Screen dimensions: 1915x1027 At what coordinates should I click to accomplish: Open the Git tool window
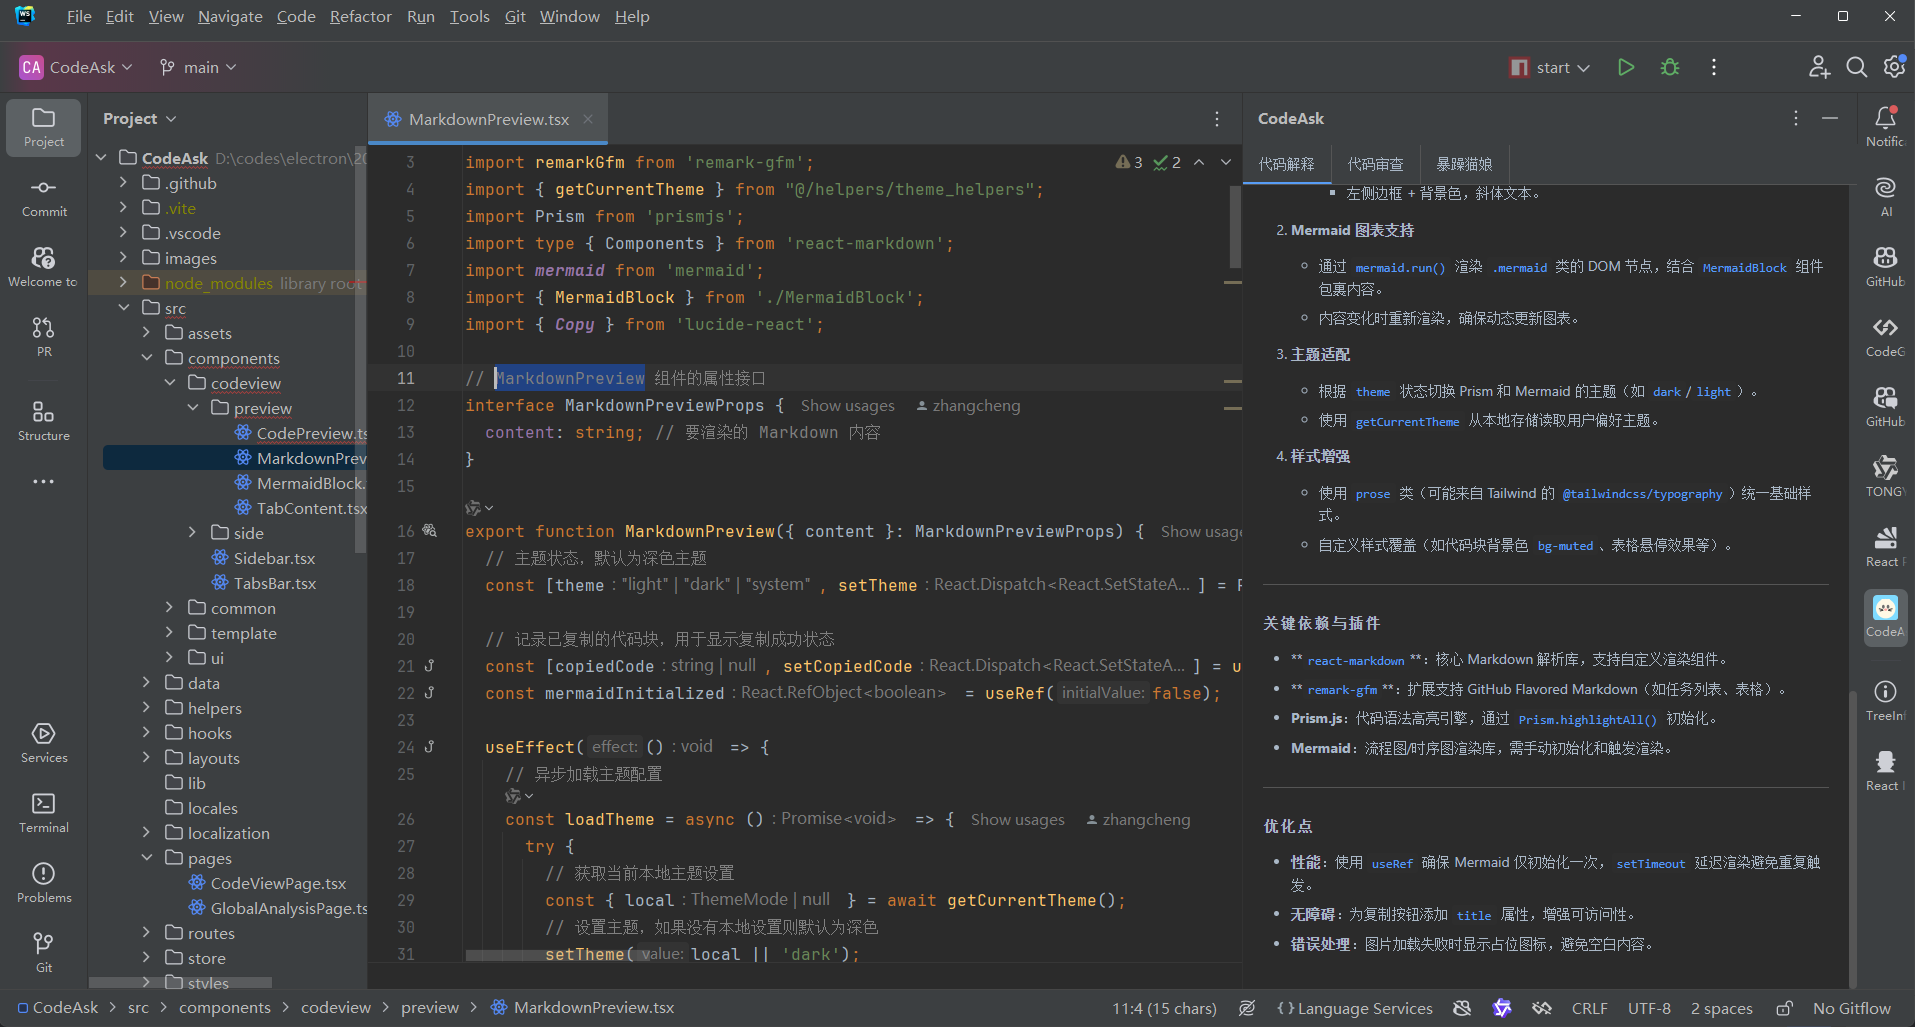[43, 950]
